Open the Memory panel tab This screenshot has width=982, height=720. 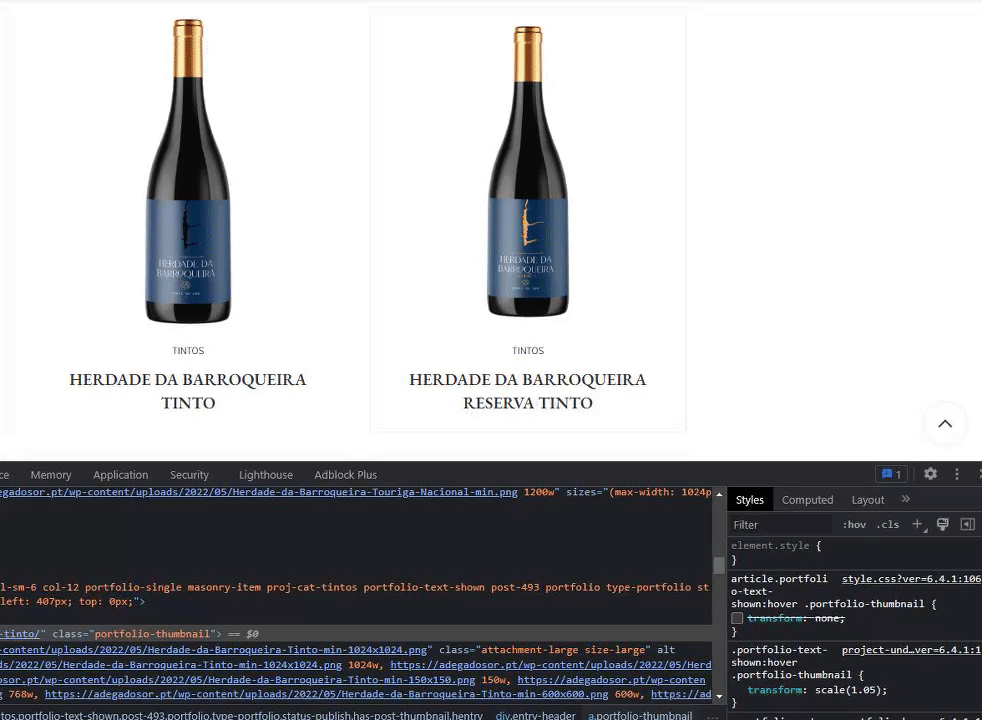click(x=51, y=475)
